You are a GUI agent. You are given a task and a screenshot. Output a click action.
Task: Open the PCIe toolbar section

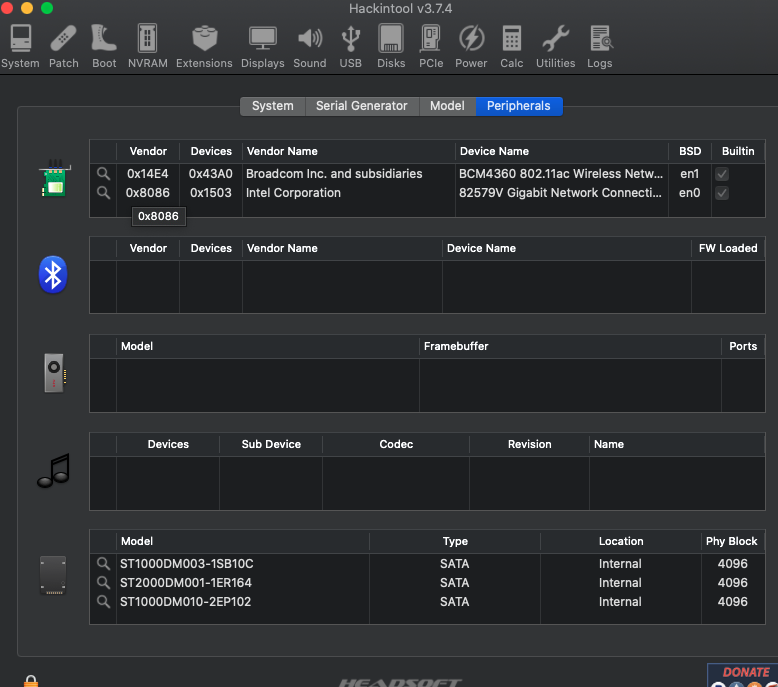point(431,47)
